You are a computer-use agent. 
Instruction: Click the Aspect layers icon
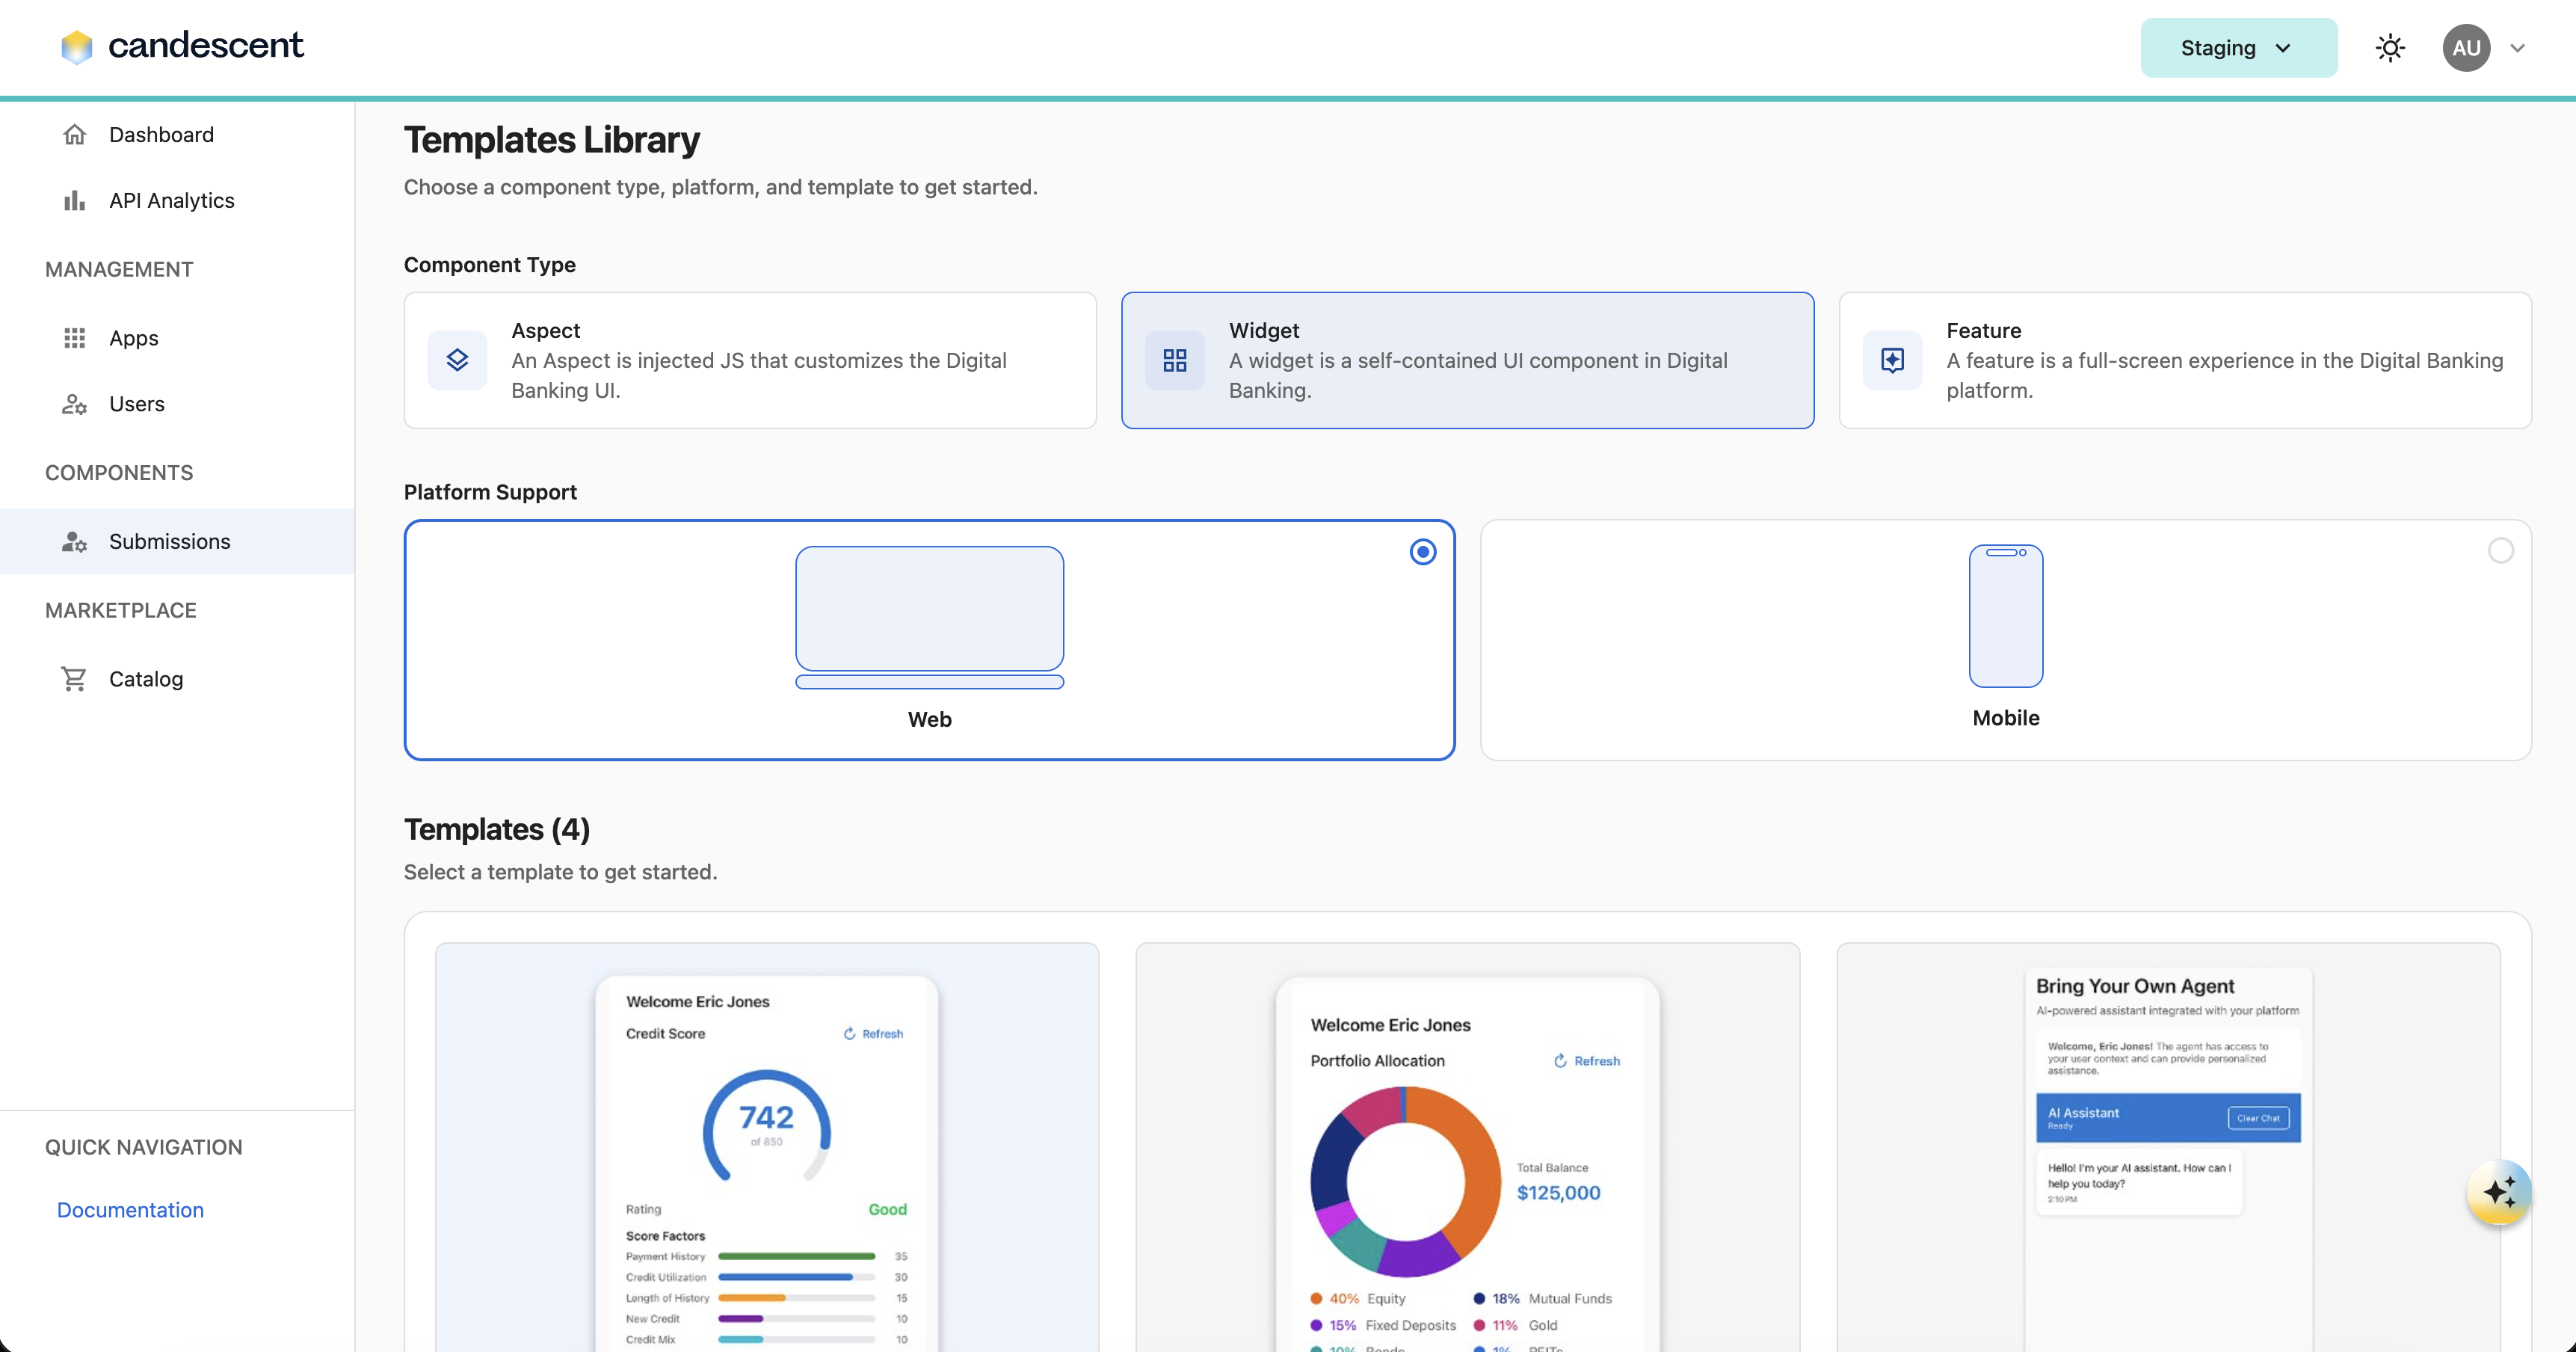(x=457, y=360)
